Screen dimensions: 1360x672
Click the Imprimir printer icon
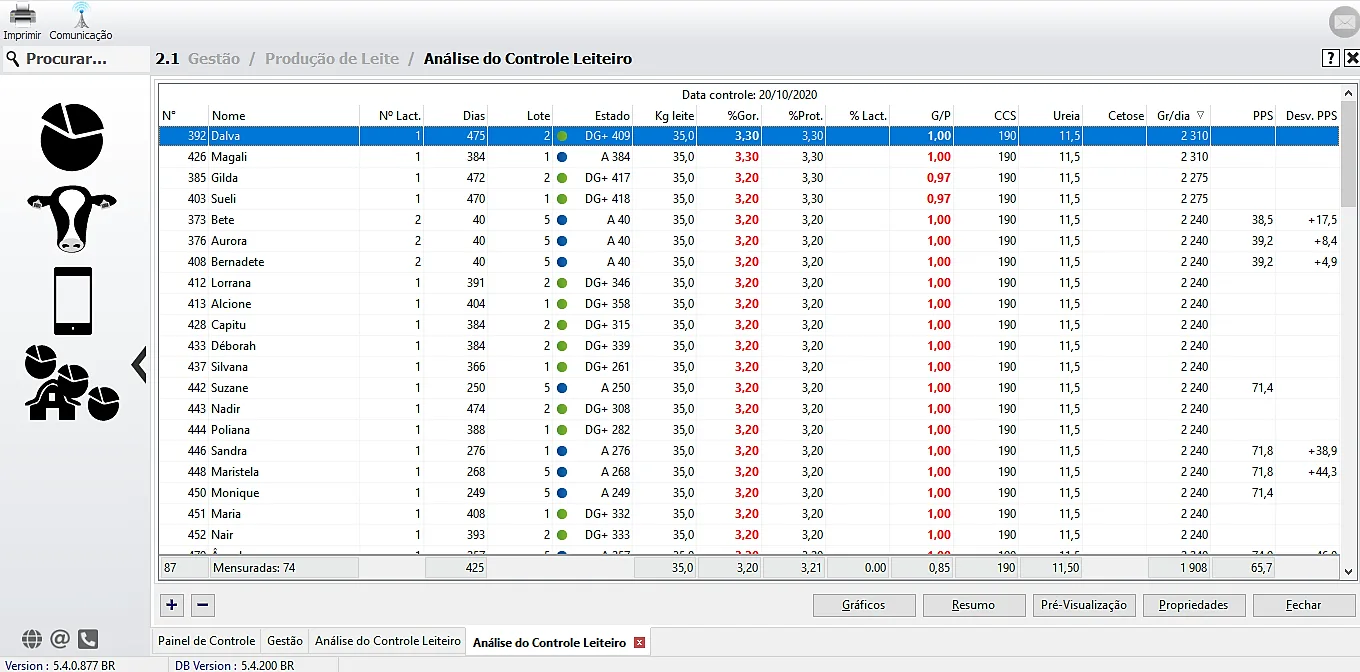pyautogui.click(x=22, y=16)
